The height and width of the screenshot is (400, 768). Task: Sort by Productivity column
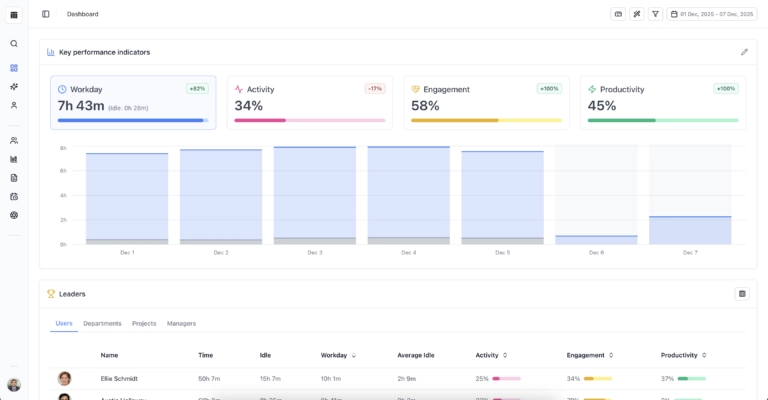pos(683,355)
